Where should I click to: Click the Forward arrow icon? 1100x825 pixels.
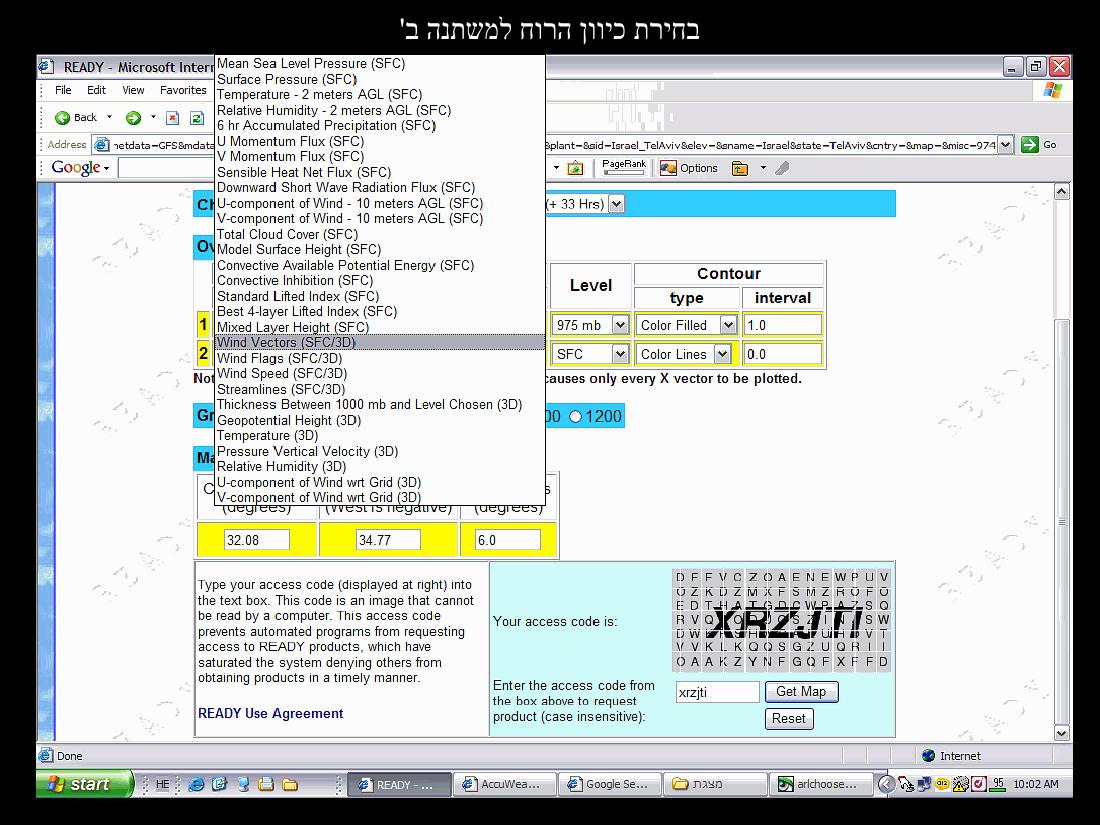[133, 118]
